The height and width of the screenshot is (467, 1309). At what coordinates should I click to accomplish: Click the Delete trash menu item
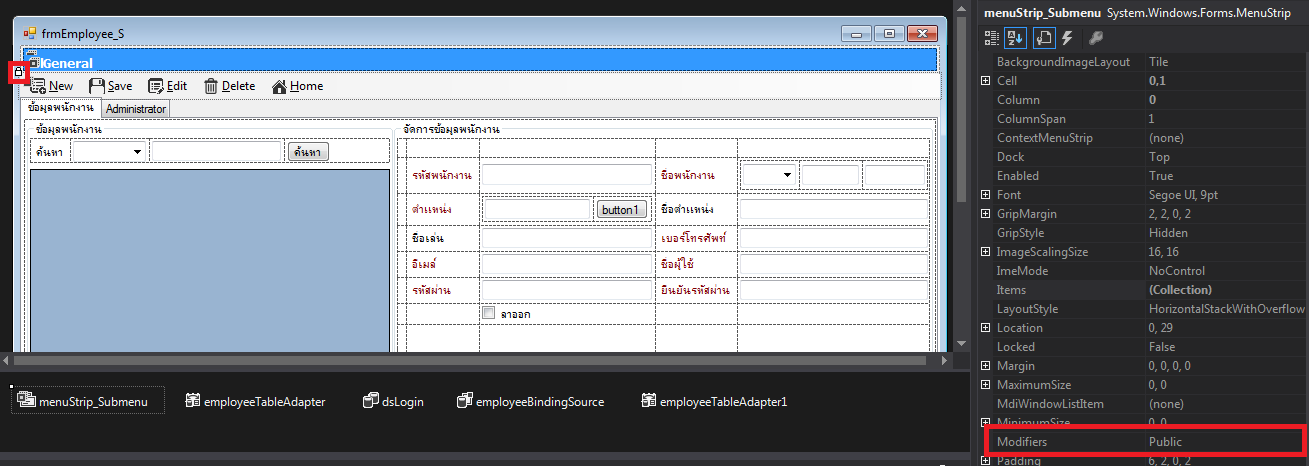[x=229, y=86]
